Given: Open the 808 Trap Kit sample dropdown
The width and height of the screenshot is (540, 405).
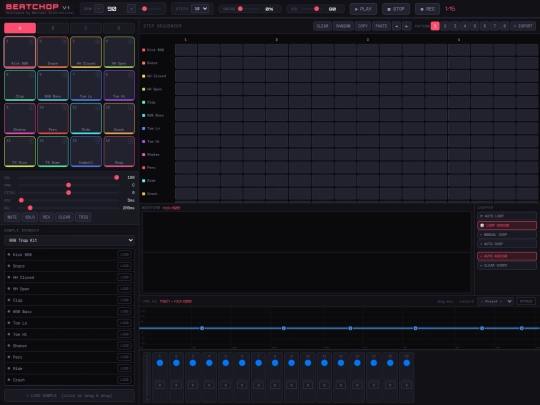Looking at the screenshot, I should click(x=69, y=240).
